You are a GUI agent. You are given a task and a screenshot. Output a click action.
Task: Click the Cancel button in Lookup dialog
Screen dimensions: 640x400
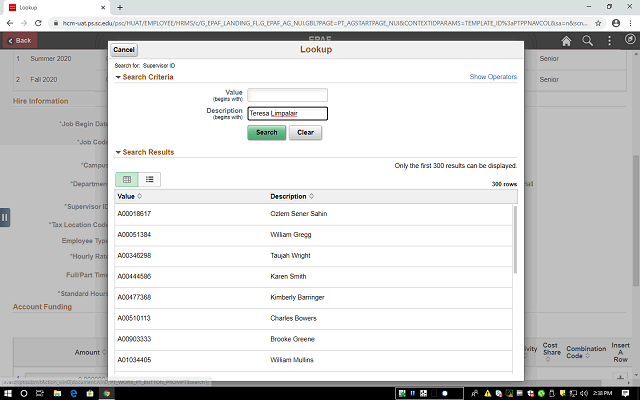(124, 50)
